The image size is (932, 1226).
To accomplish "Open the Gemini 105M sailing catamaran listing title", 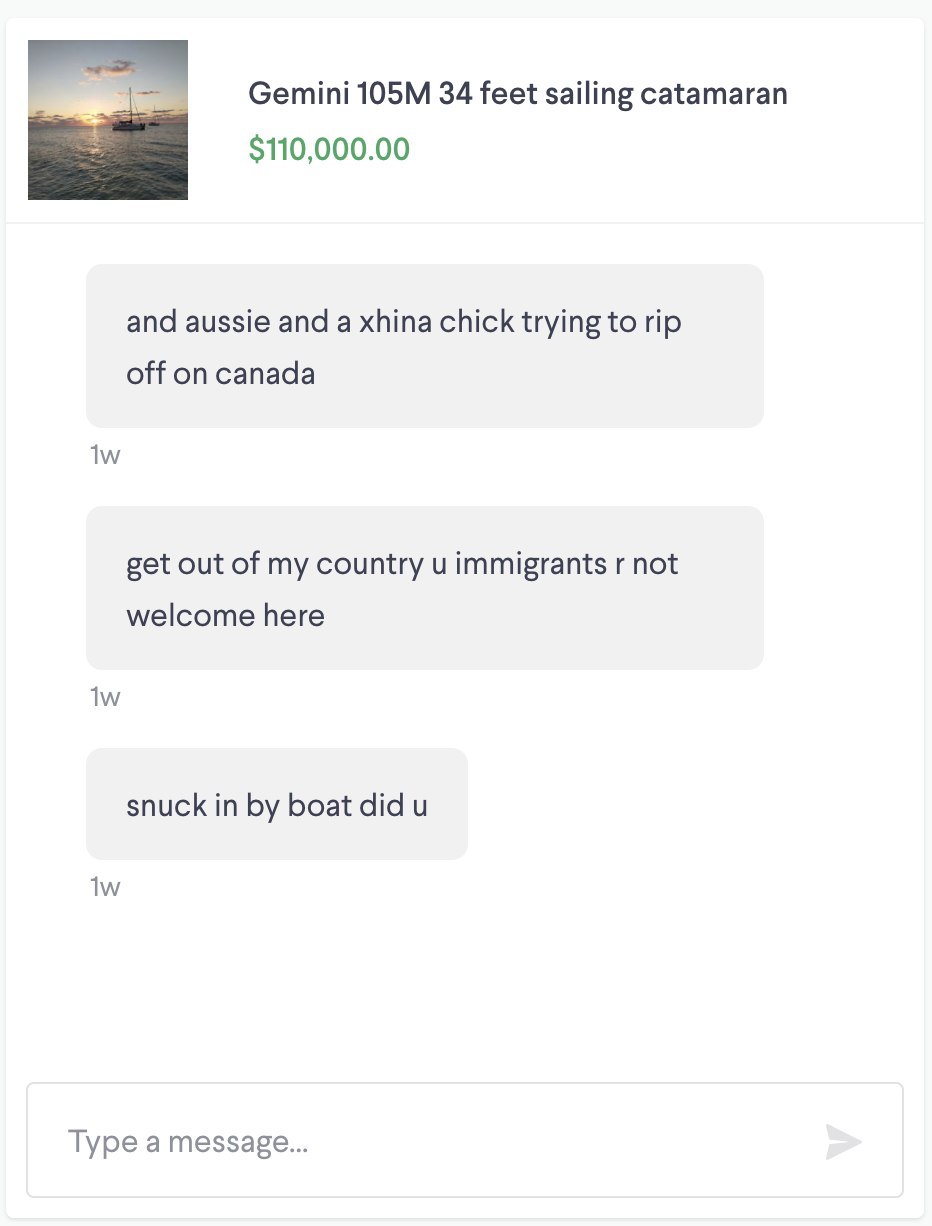I will (518, 94).
